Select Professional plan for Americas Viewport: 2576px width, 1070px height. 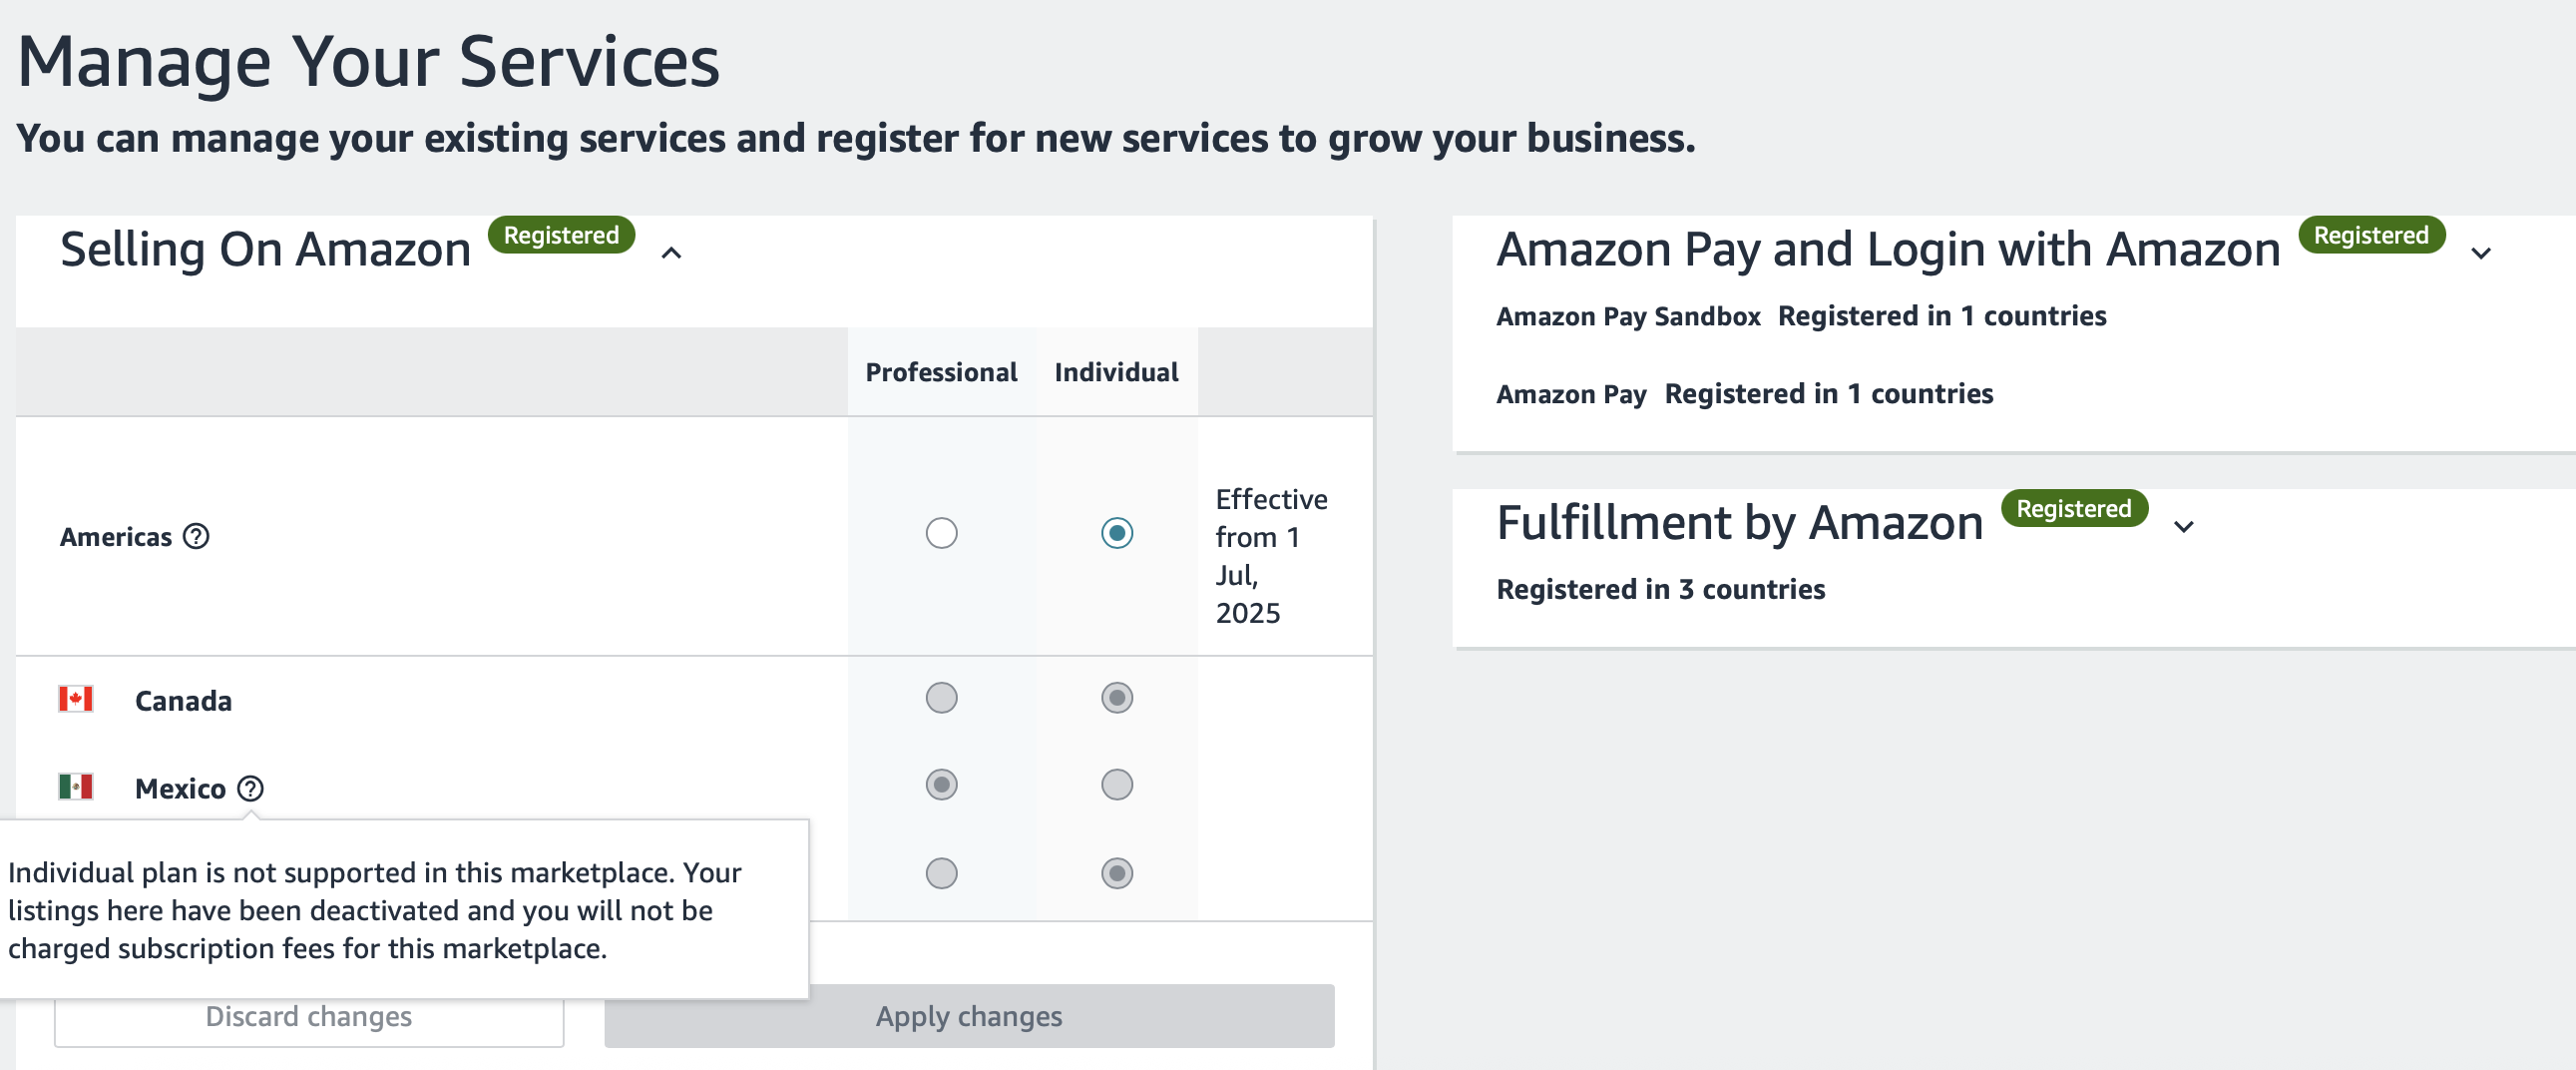(x=941, y=533)
